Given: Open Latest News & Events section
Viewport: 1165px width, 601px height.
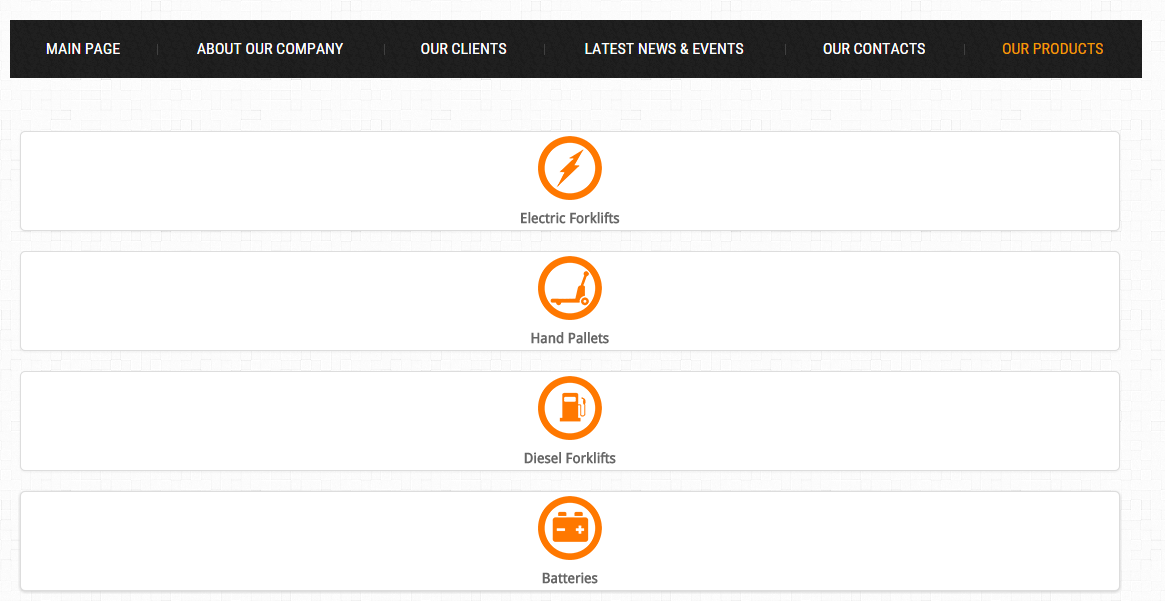Looking at the screenshot, I should (x=664, y=49).
